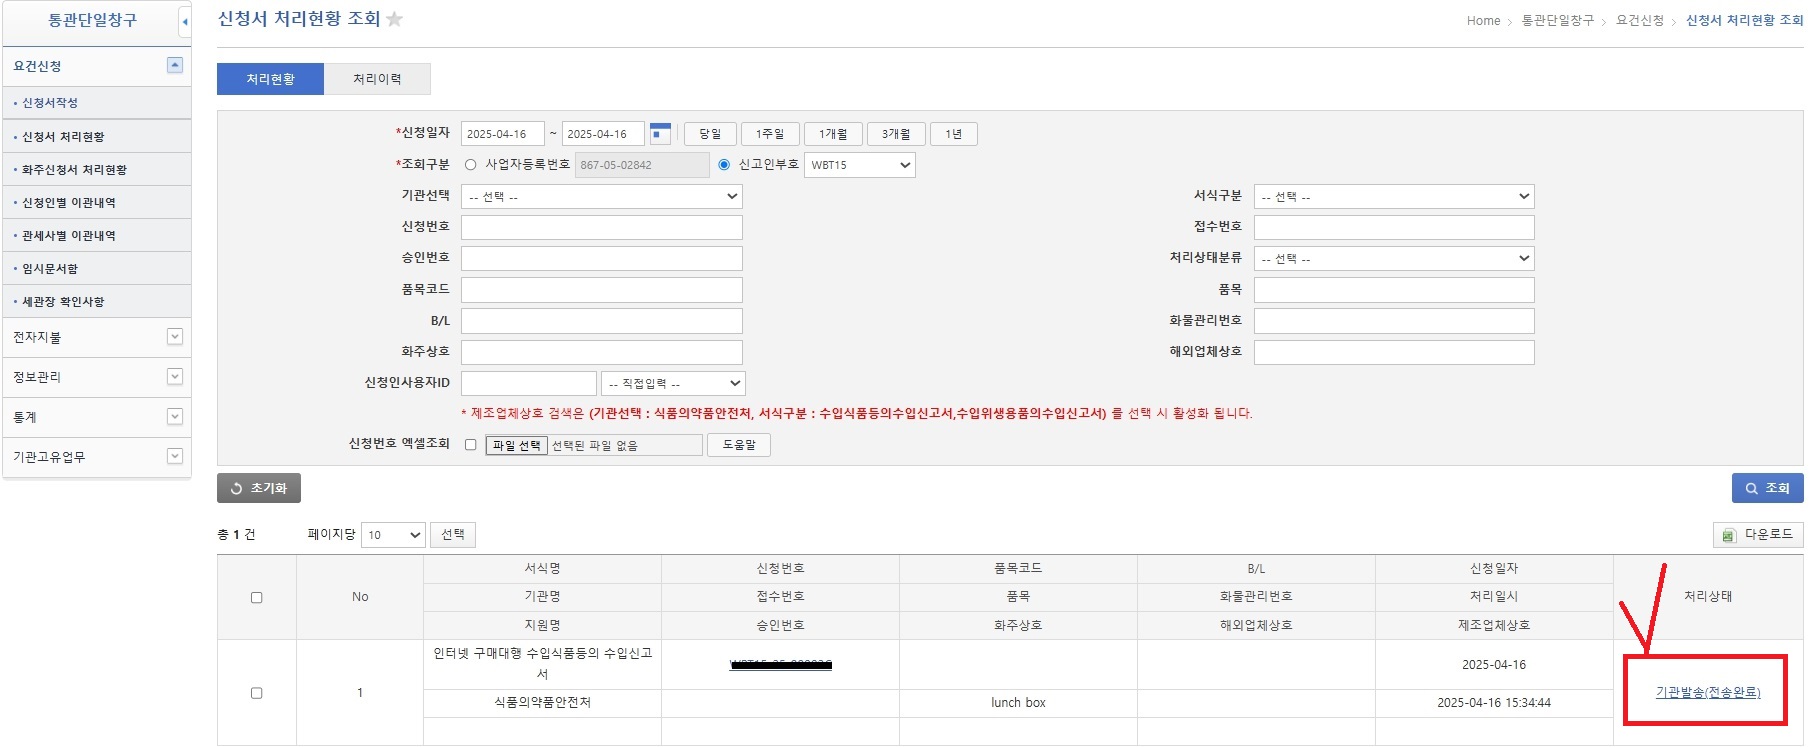This screenshot has height=747, width=1809.
Task: Click the 신청인사용자ID input field
Action: (x=529, y=384)
